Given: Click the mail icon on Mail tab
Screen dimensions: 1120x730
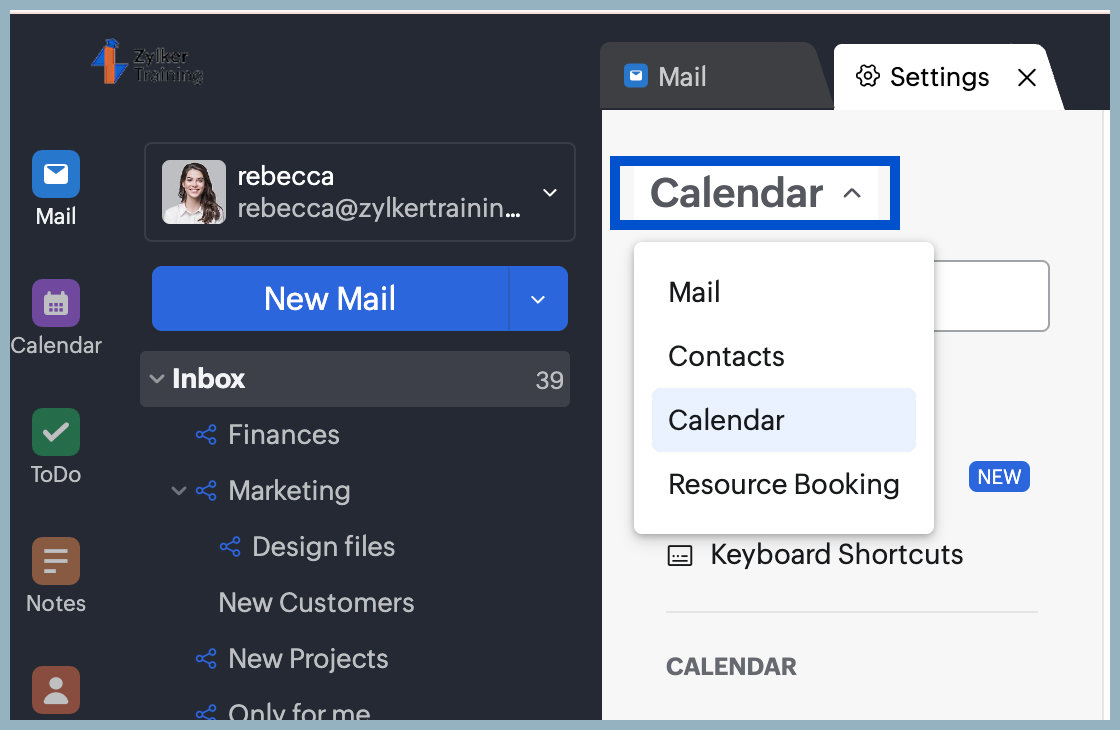Looking at the screenshot, I should (x=636, y=76).
